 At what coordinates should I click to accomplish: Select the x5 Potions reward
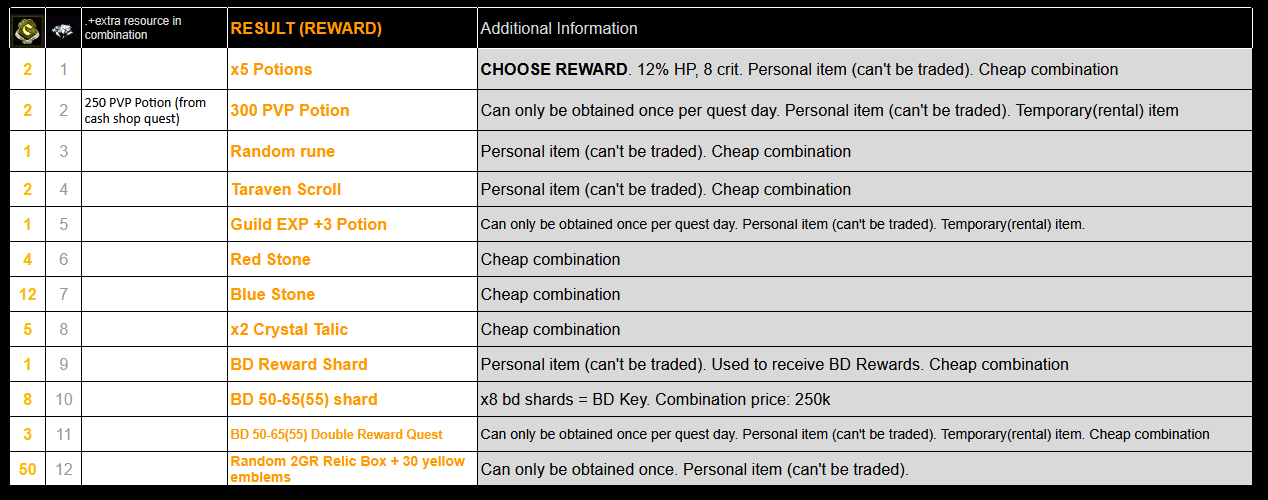tap(271, 70)
